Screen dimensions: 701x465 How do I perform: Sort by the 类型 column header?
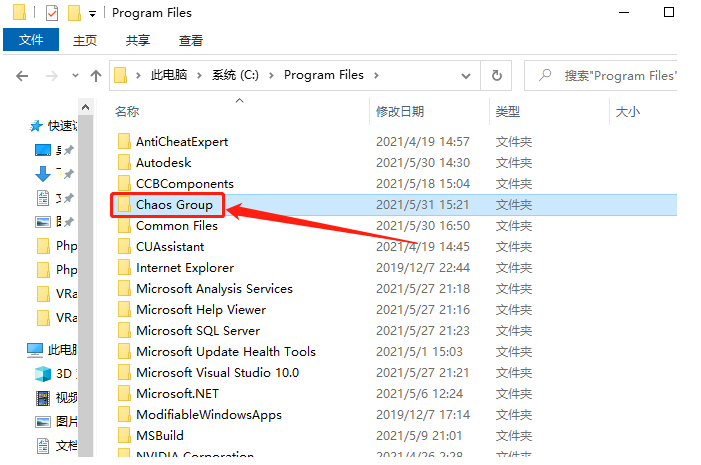(507, 111)
